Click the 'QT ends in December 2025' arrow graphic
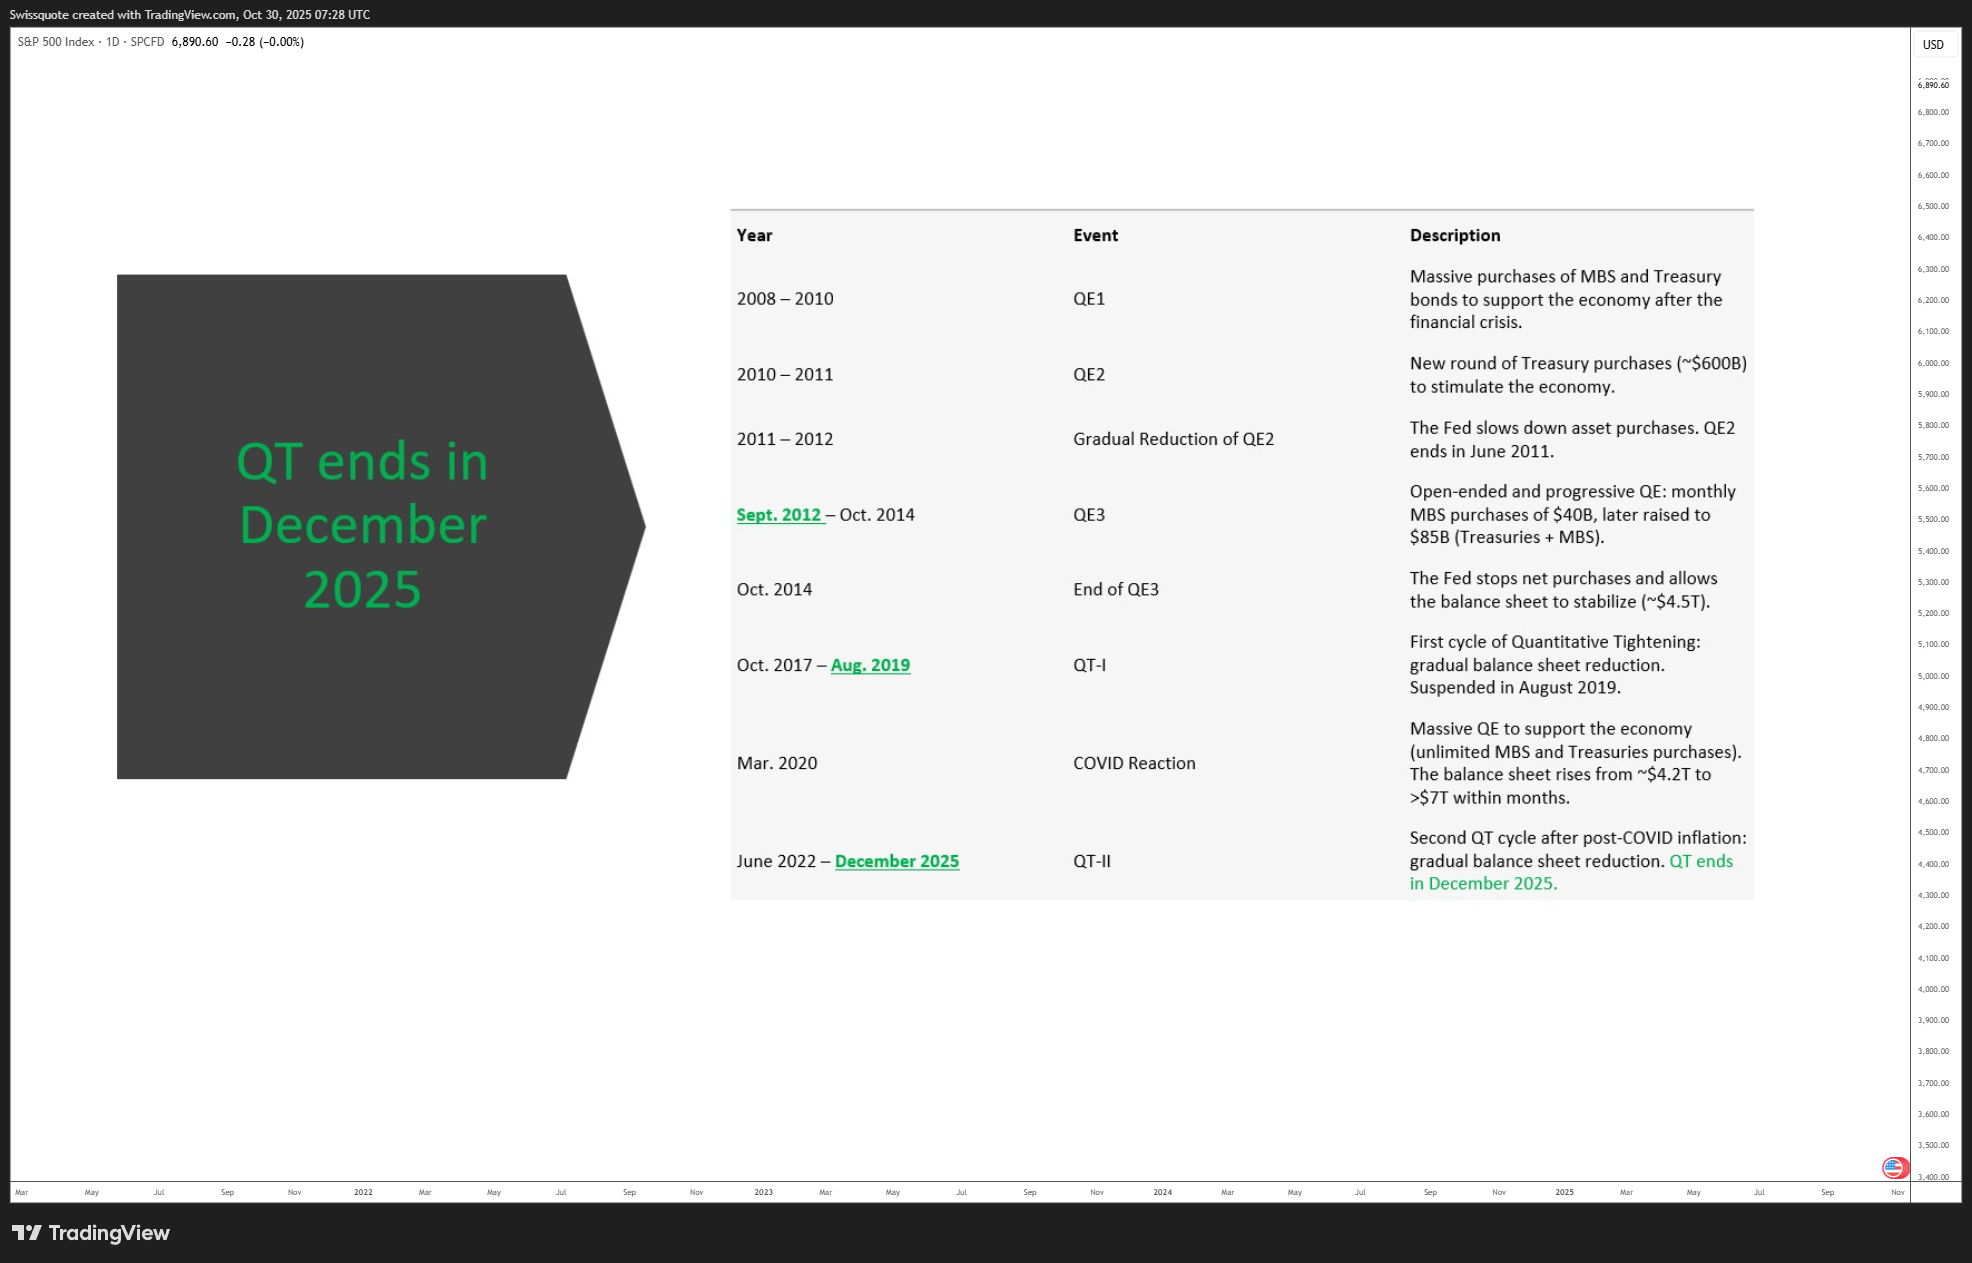1972x1263 pixels. pos(381,526)
